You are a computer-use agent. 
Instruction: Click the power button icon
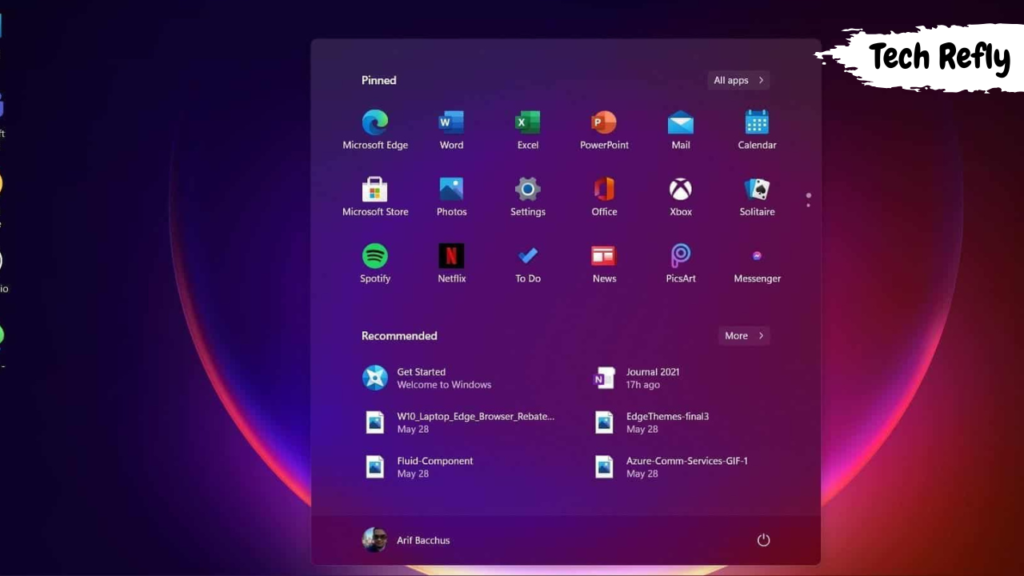pos(763,540)
